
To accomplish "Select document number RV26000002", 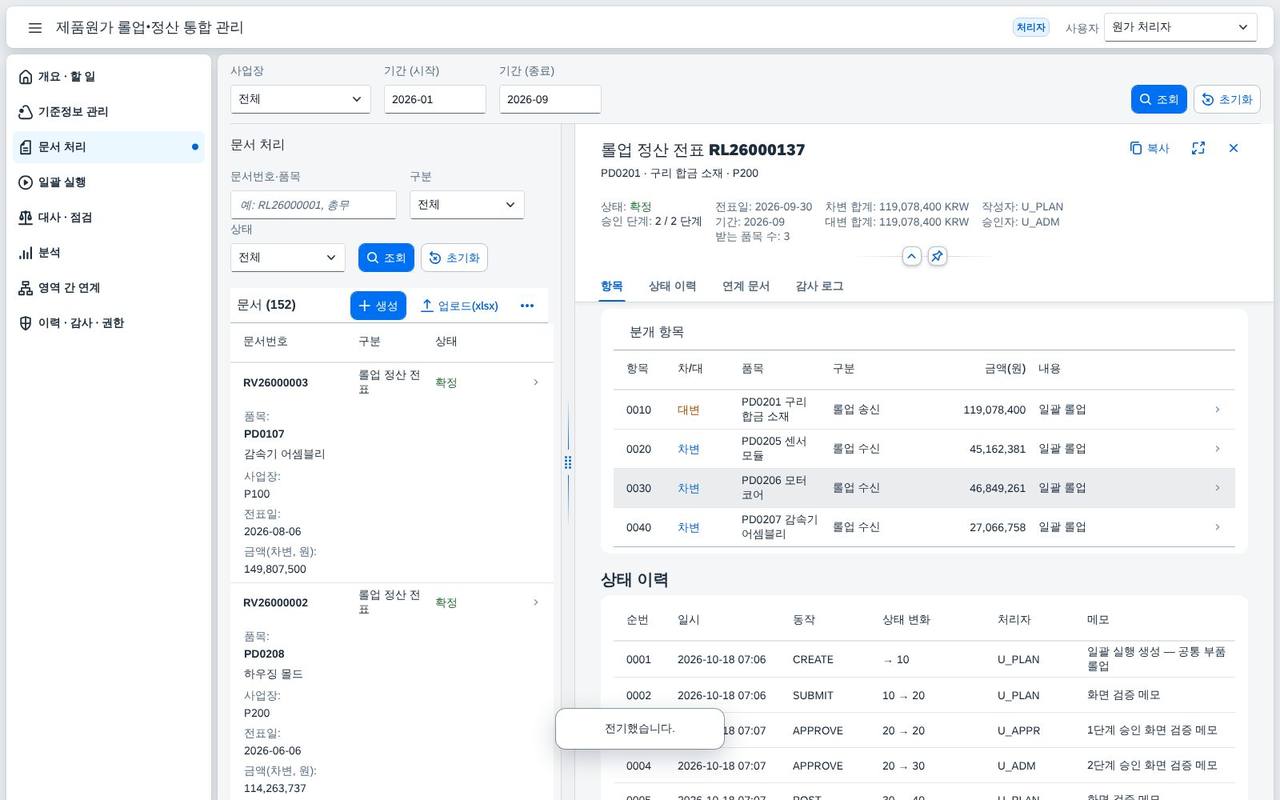I will pos(275,603).
